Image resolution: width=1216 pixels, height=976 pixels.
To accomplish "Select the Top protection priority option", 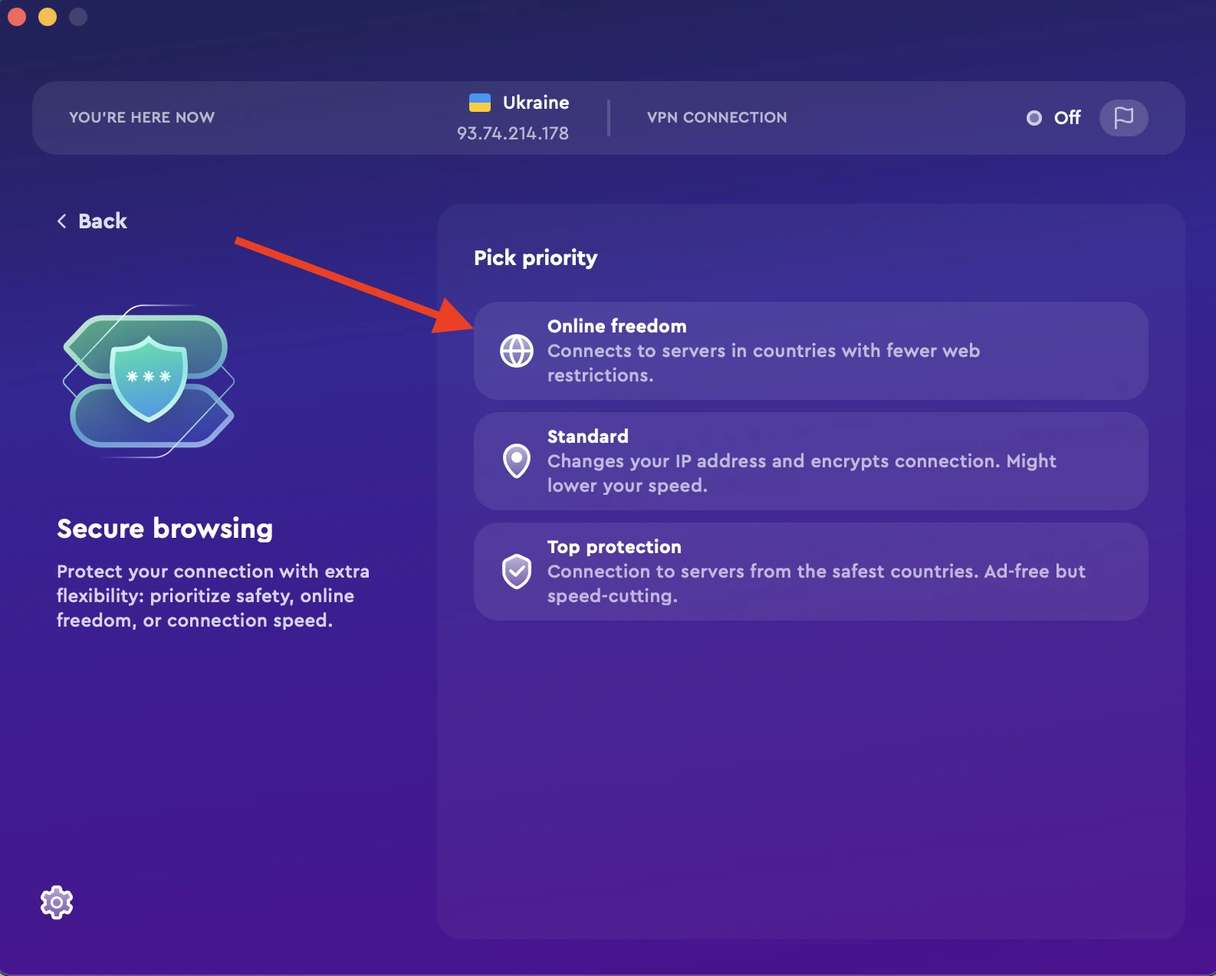I will (810, 572).
